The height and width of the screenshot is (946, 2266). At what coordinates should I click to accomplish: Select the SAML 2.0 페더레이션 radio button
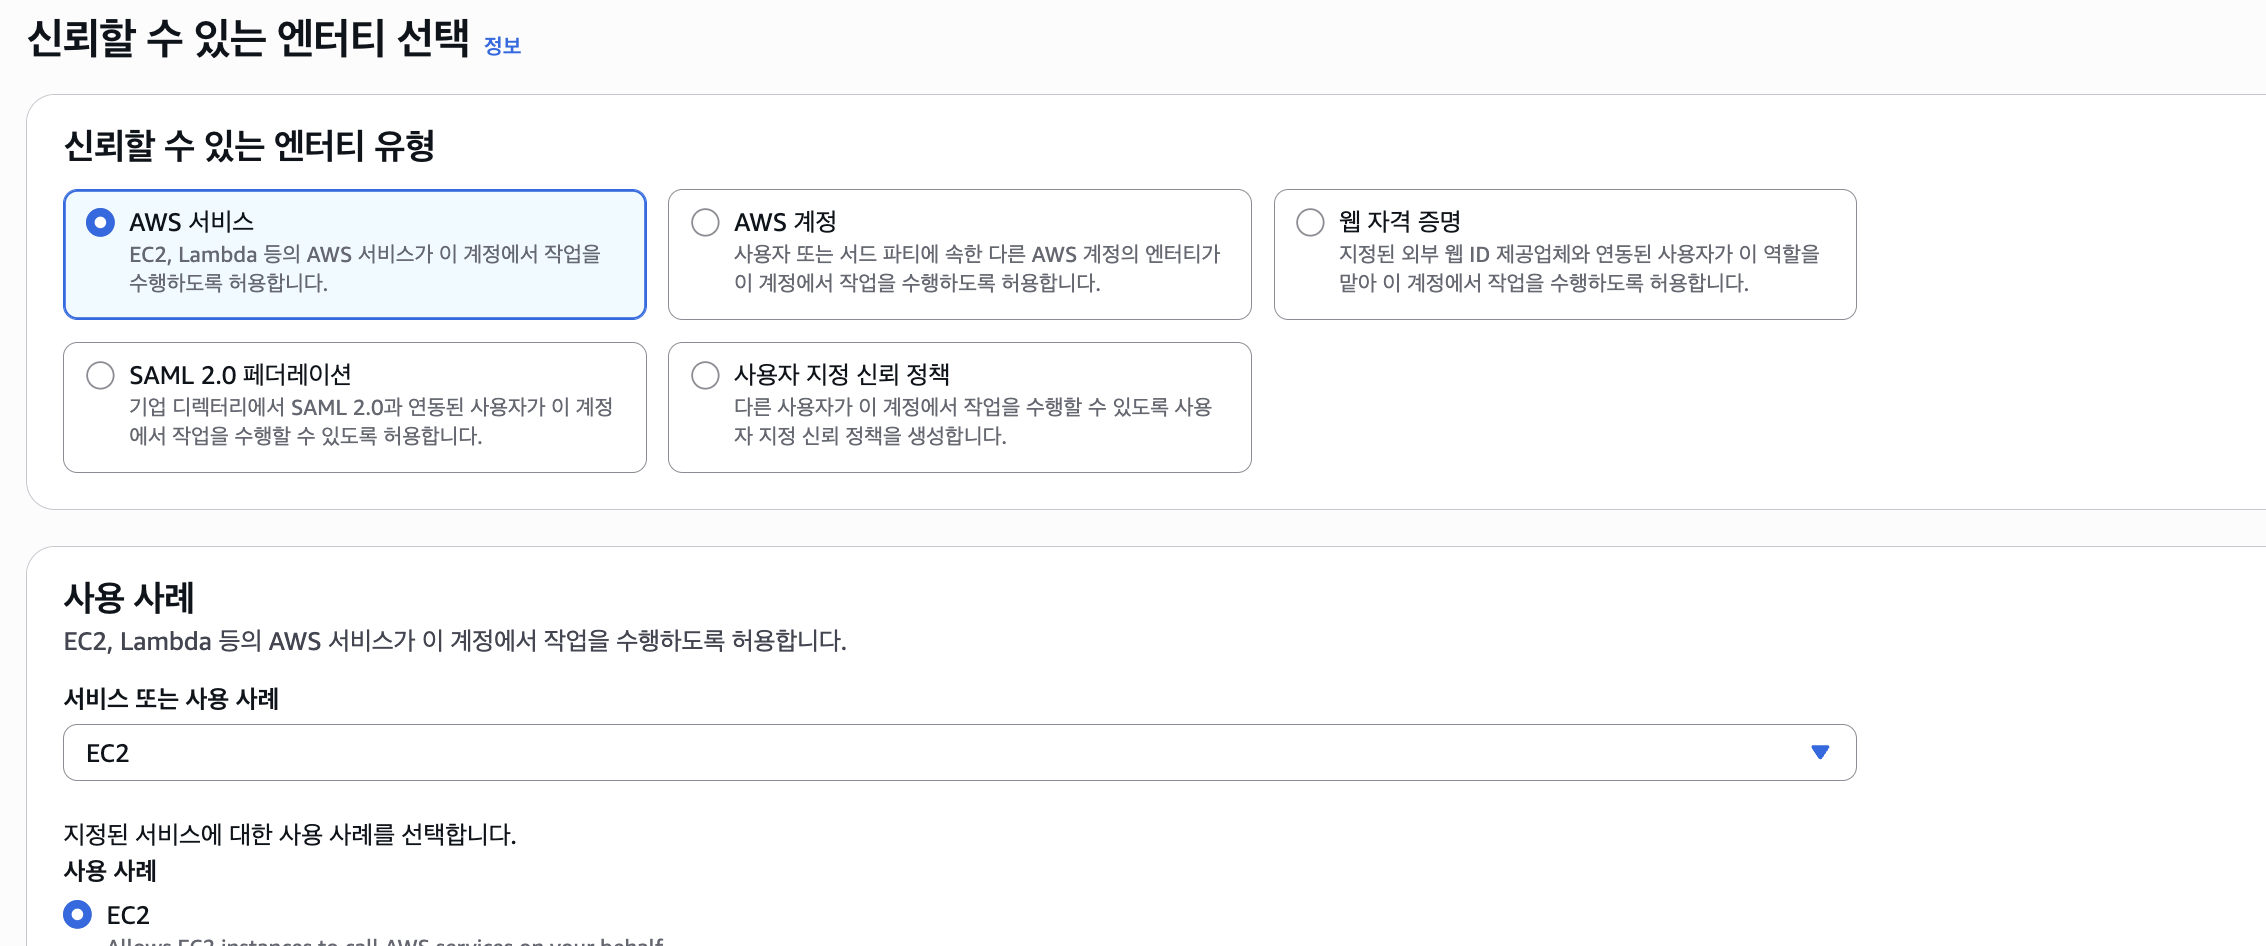click(x=100, y=375)
